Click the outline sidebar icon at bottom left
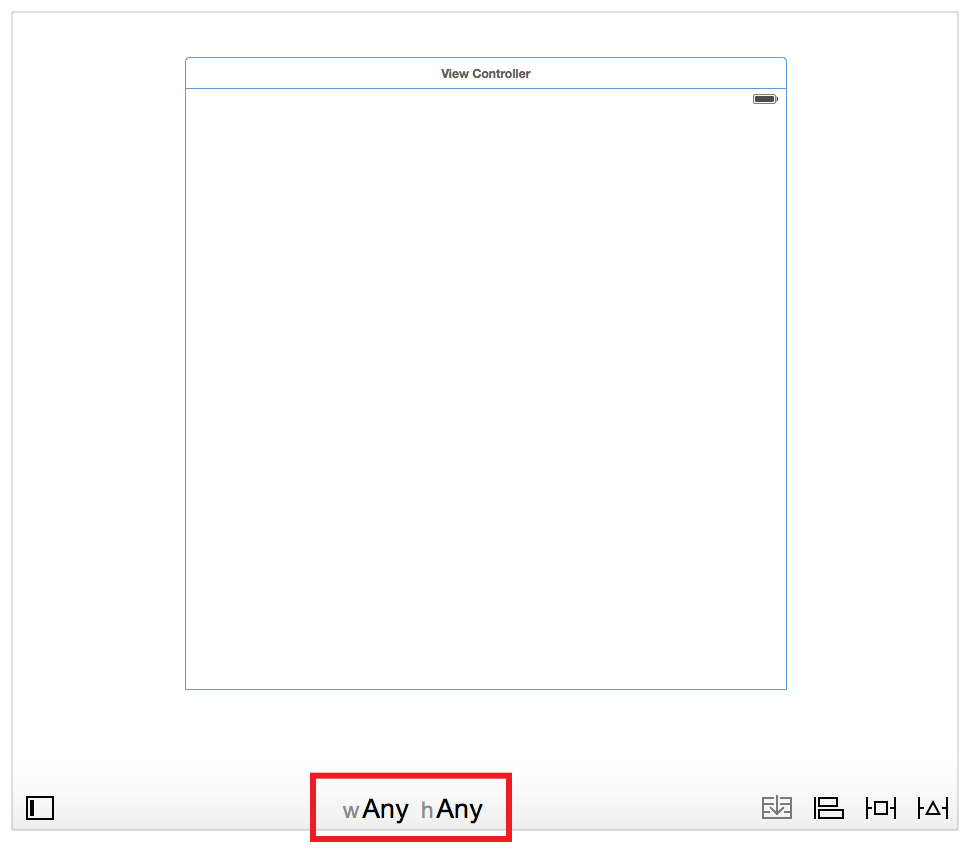This screenshot has height=851, width=970. (39, 808)
